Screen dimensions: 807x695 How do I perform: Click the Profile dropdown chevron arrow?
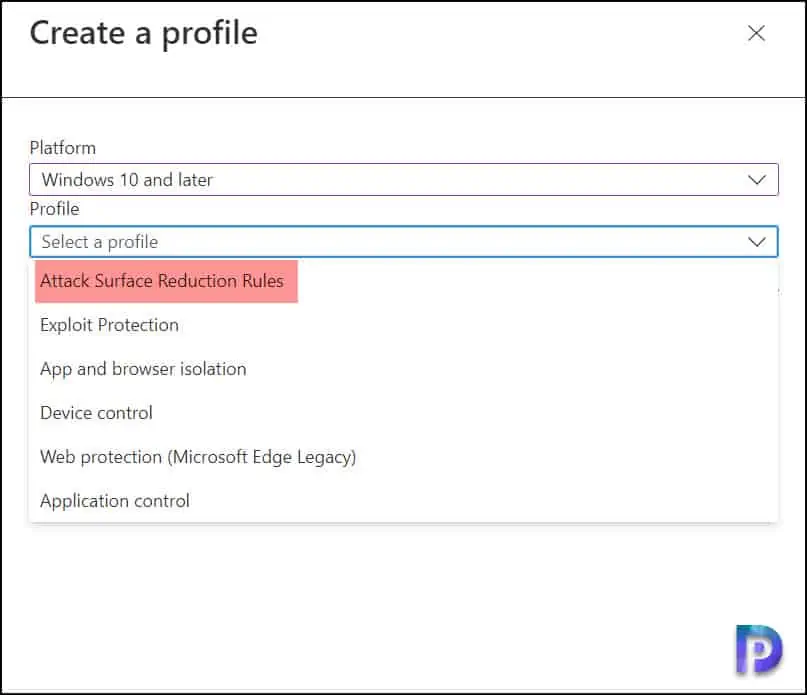[x=757, y=241]
